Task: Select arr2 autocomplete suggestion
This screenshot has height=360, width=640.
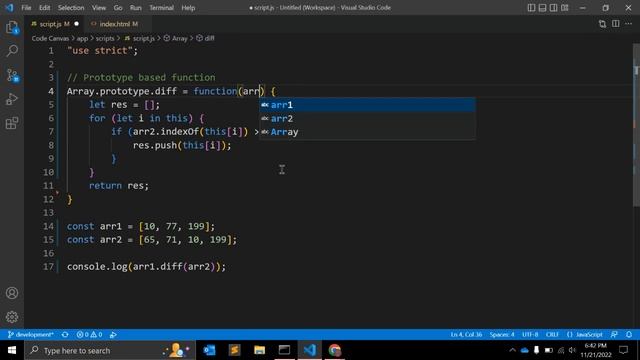Action: (x=367, y=118)
